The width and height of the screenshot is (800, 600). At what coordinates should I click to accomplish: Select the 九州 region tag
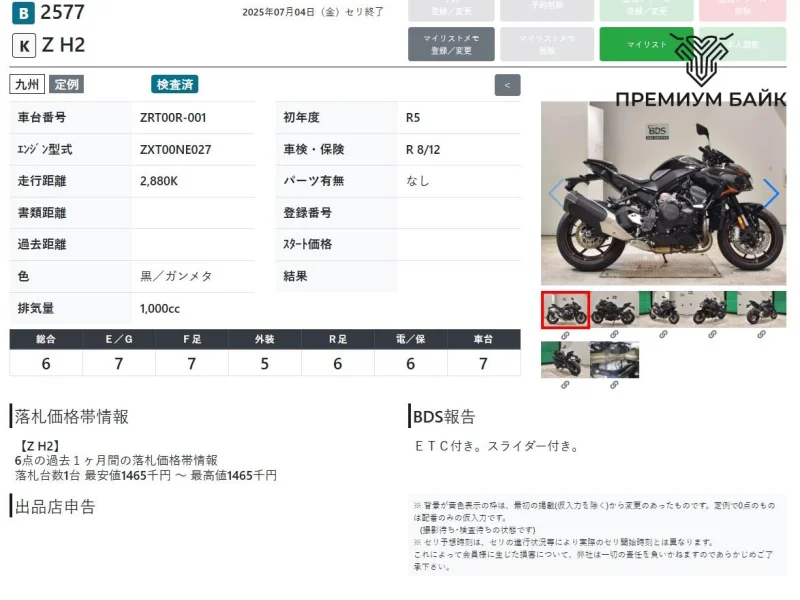click(x=27, y=85)
